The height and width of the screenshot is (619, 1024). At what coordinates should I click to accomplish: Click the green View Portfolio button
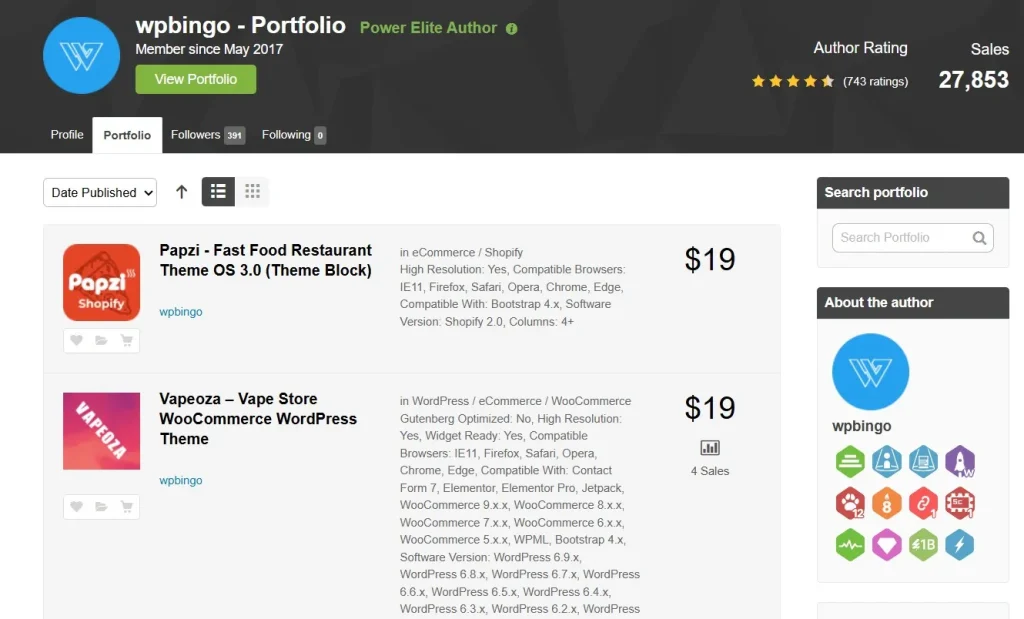click(196, 80)
